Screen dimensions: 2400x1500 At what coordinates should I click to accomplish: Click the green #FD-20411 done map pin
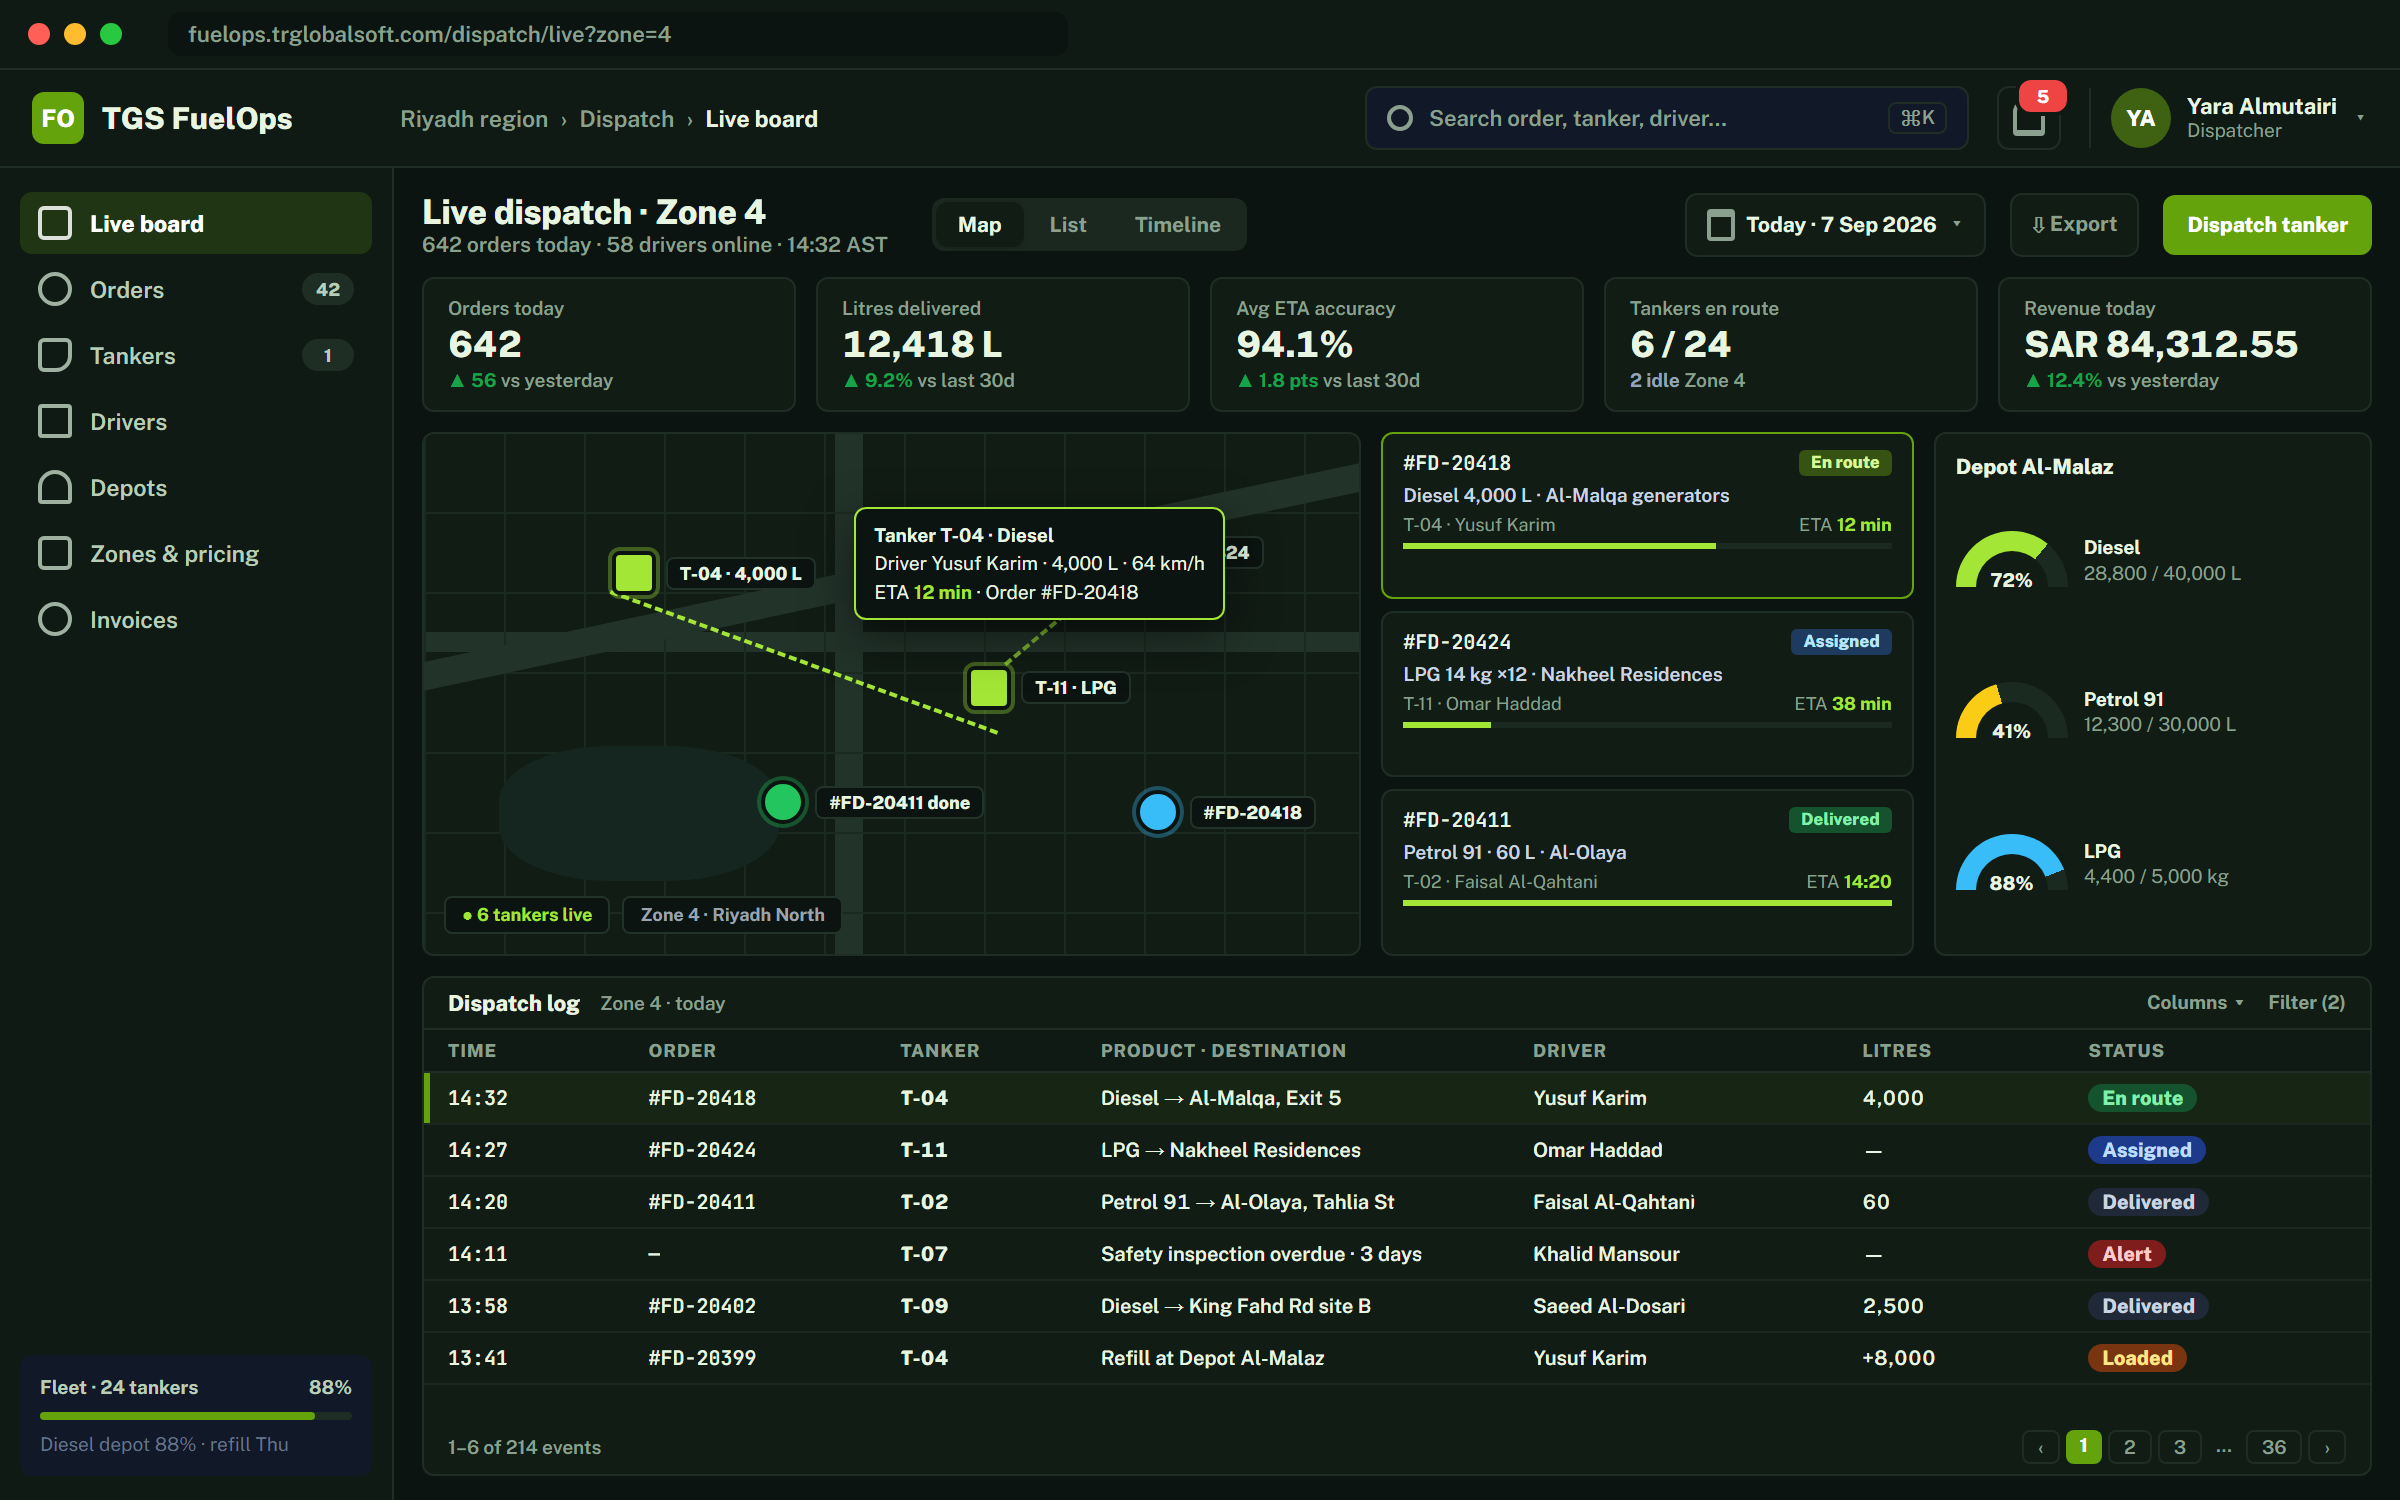pyautogui.click(x=782, y=802)
